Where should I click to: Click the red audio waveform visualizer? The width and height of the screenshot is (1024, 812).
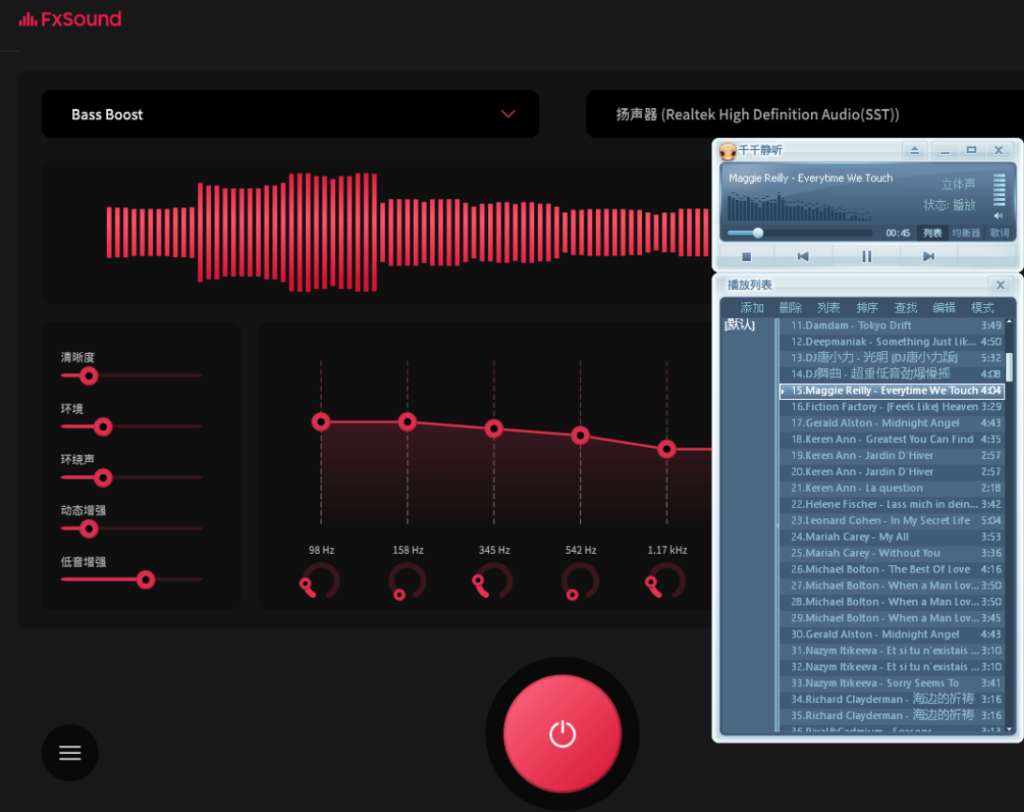pos(408,232)
